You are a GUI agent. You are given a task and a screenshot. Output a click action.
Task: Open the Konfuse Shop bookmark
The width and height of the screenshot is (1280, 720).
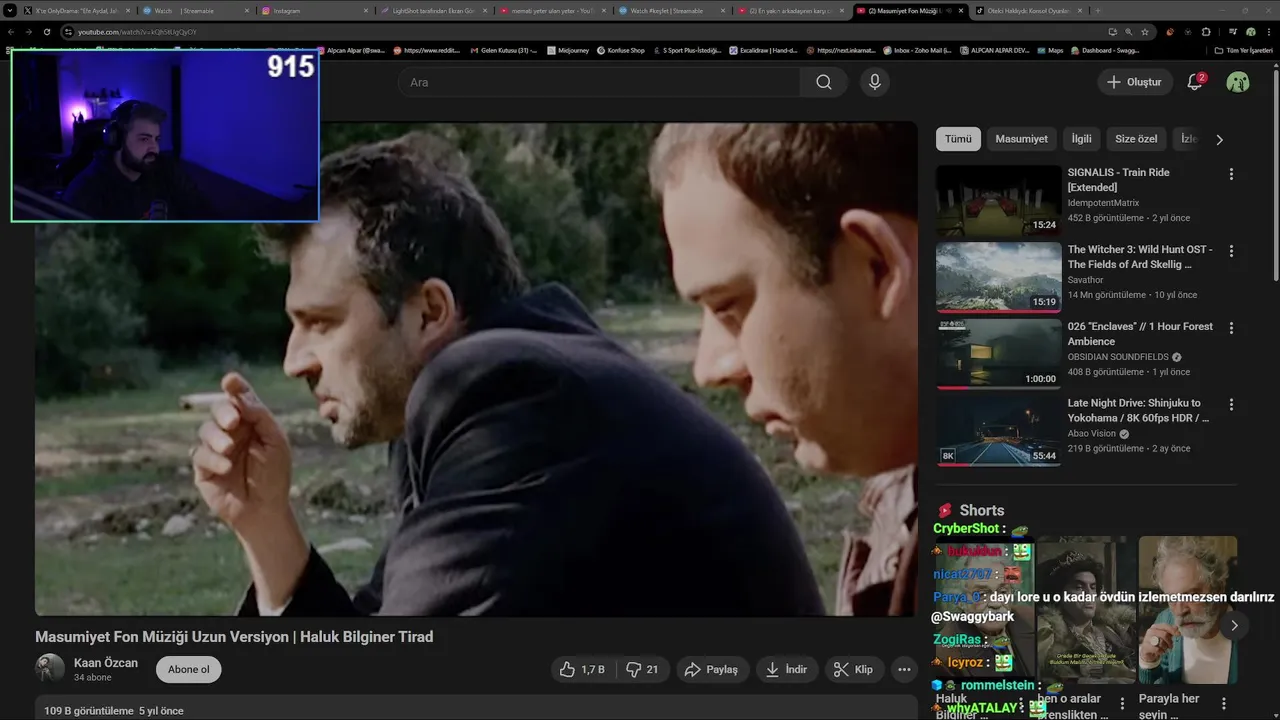point(621,50)
